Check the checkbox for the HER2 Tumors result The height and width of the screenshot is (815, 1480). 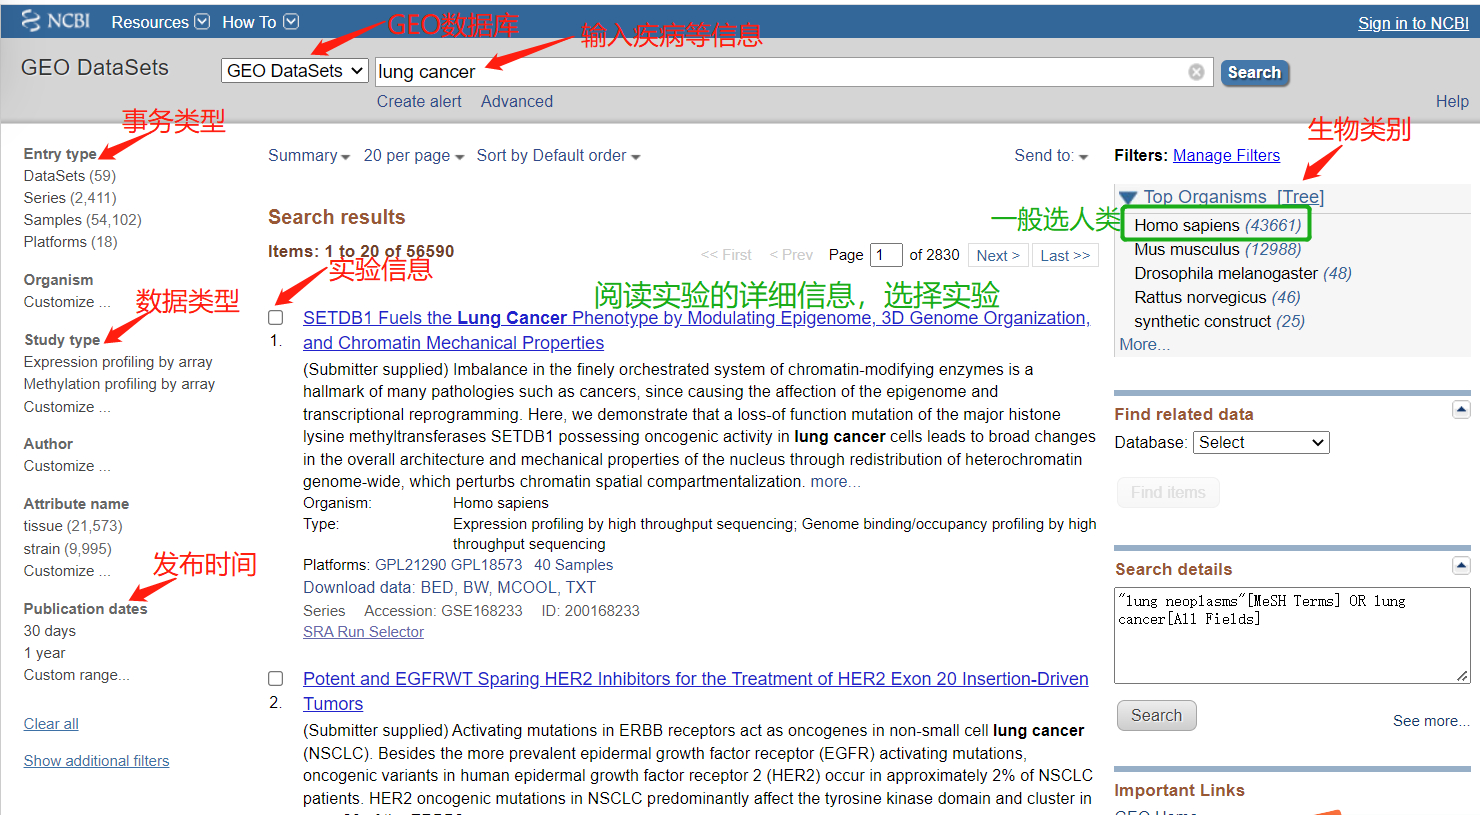point(275,678)
